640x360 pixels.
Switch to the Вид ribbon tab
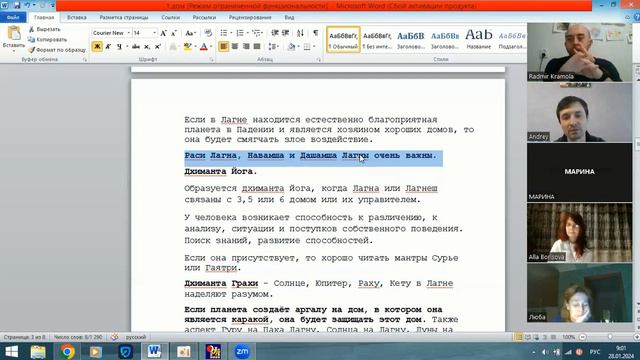[289, 18]
